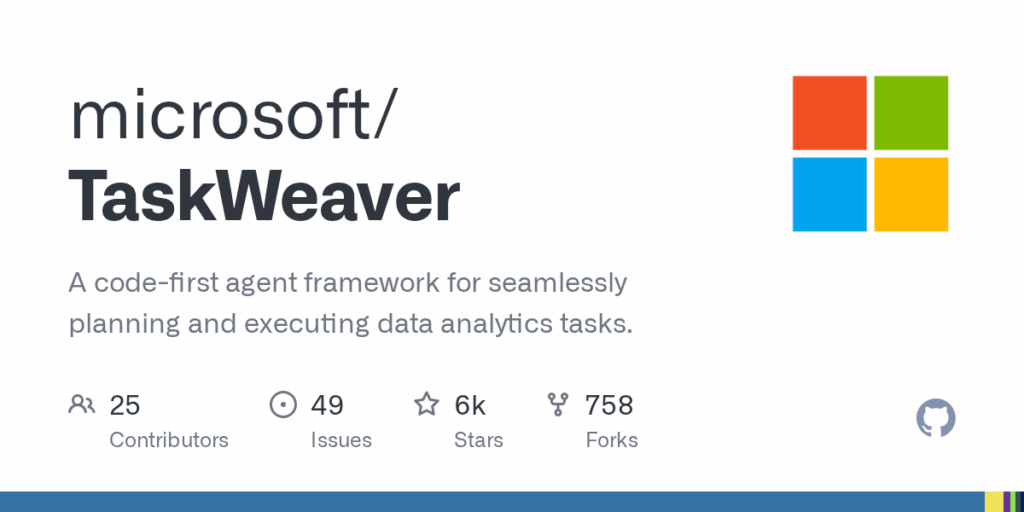
Task: Click the TaskWeaver repository name
Action: [264, 197]
